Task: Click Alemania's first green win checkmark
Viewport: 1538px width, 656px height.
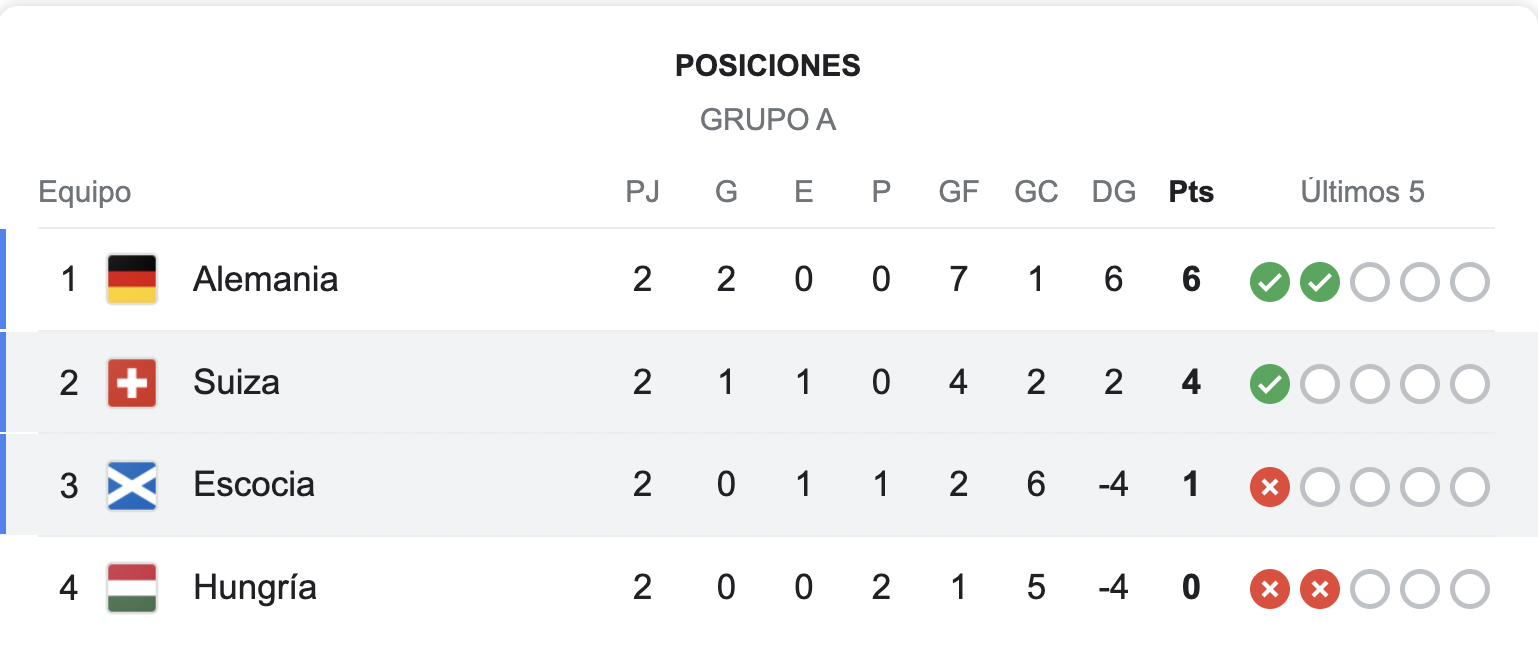Action: coord(1269,283)
